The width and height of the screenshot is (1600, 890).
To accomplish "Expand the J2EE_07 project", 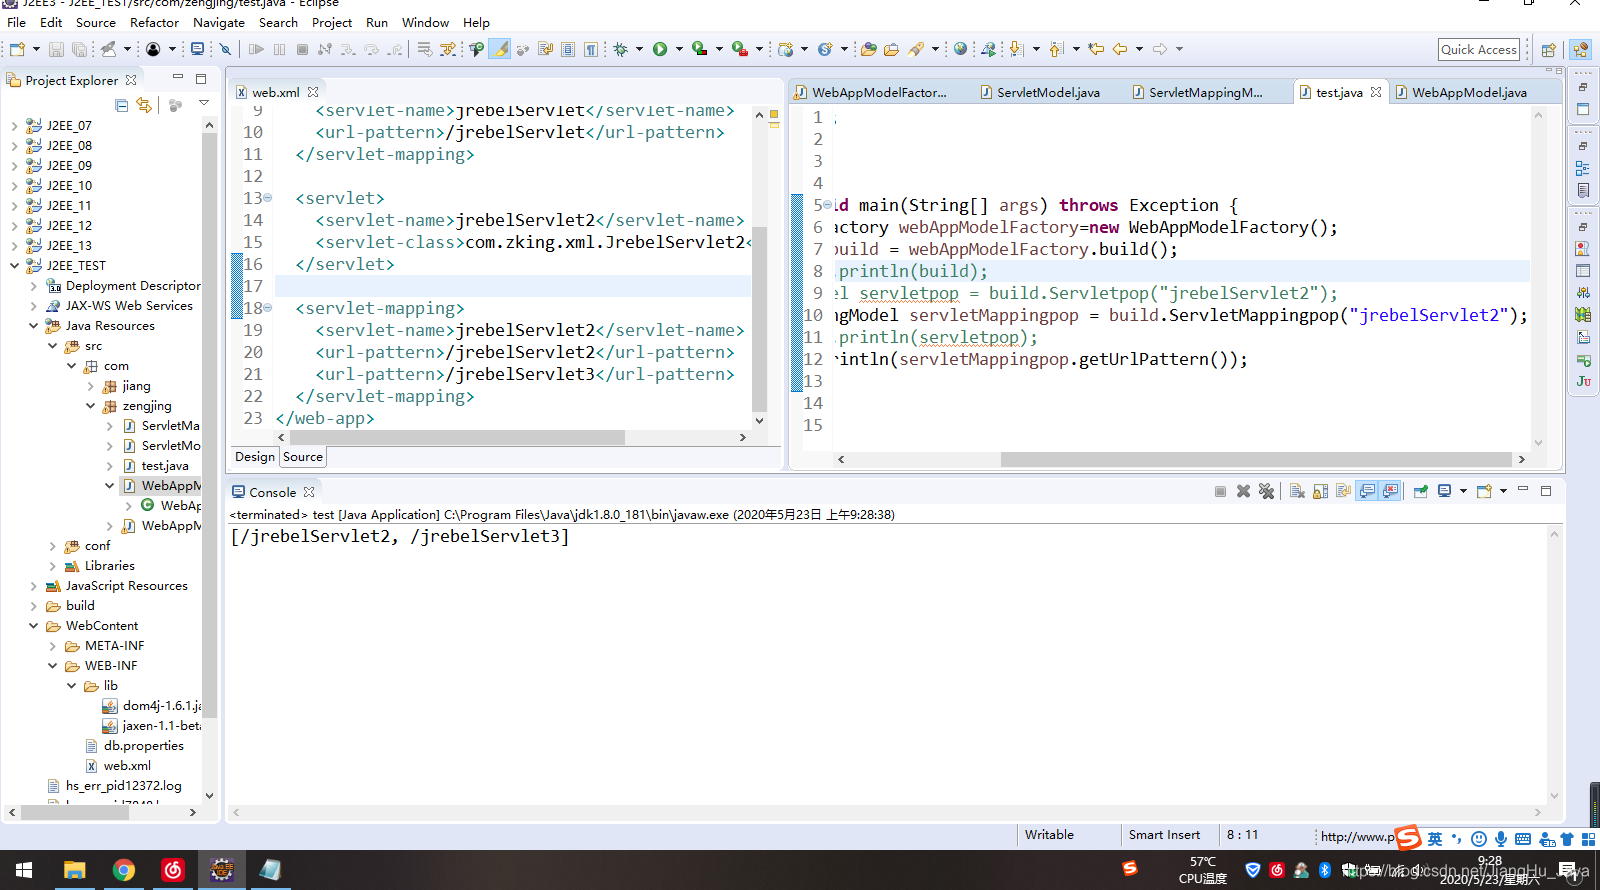I will [x=14, y=126].
